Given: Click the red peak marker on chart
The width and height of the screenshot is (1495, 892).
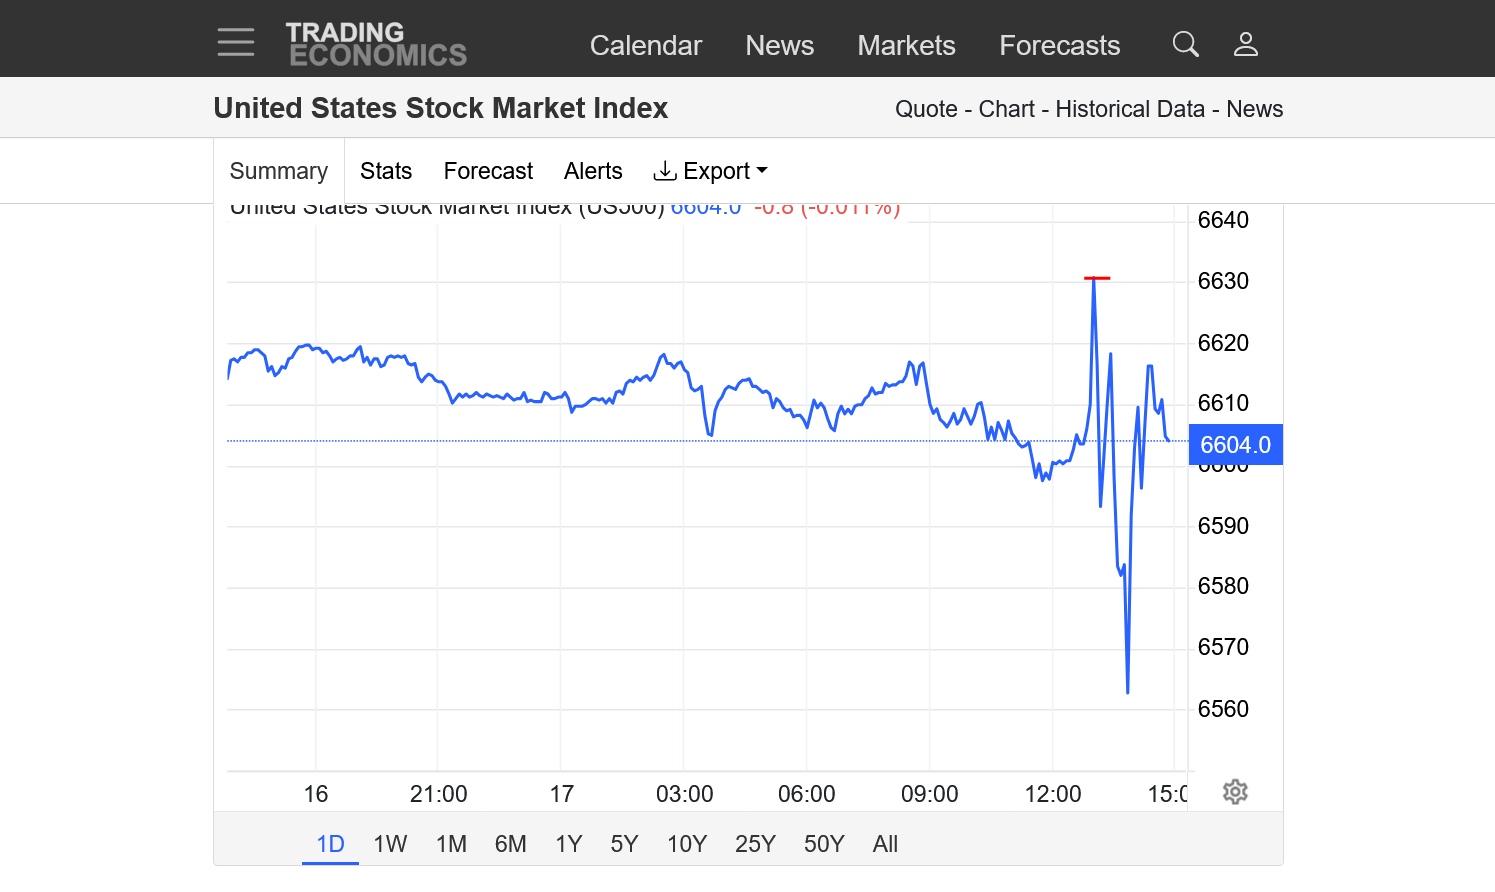Looking at the screenshot, I should click(x=1097, y=278).
